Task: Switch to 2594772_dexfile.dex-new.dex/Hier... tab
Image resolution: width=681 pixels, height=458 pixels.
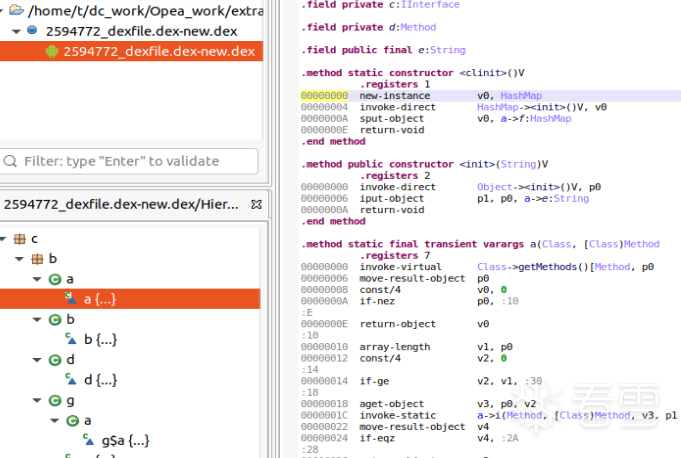Action: pos(121,204)
